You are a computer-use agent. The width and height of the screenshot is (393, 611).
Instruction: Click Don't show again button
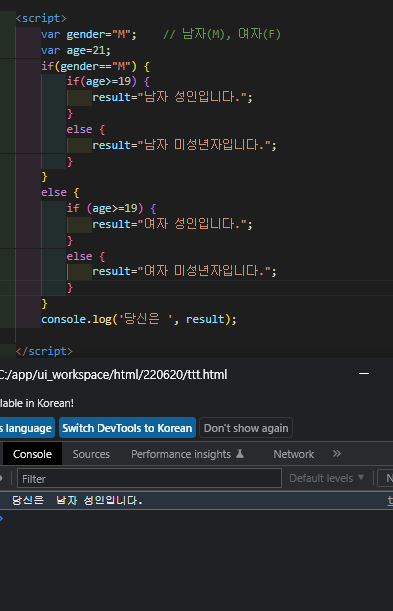point(246,428)
